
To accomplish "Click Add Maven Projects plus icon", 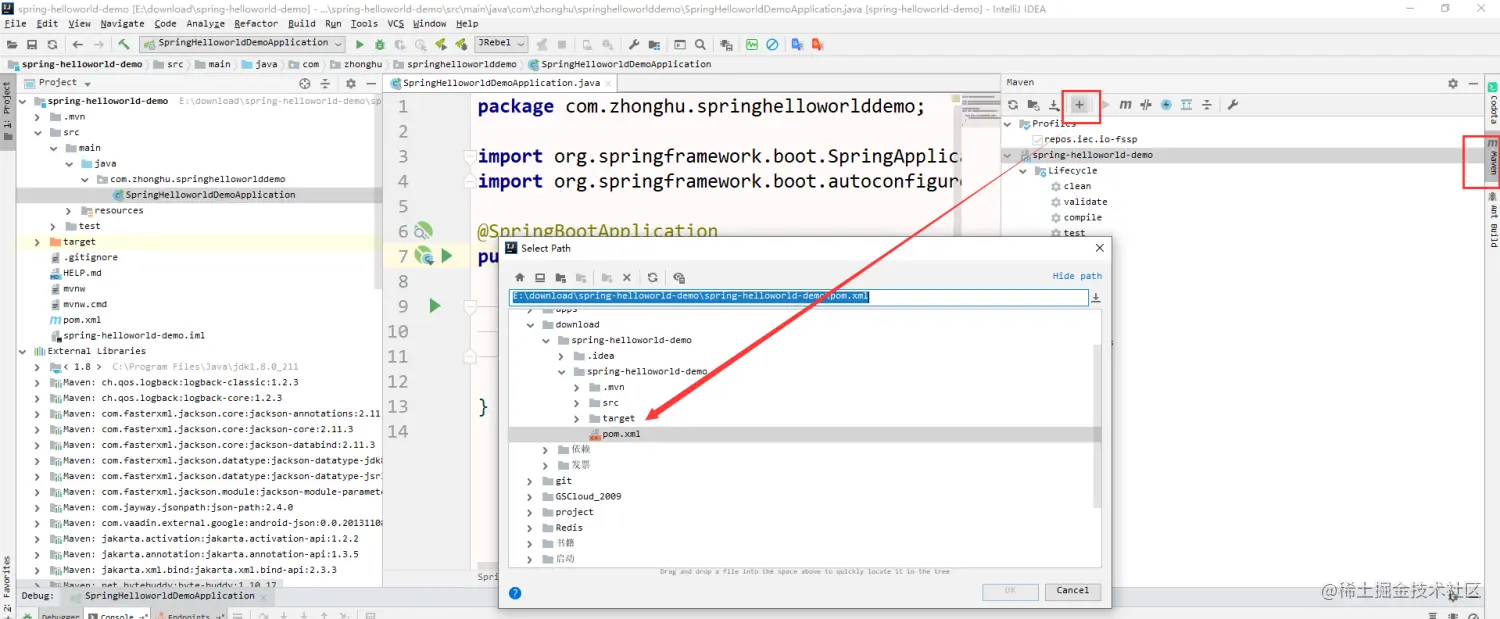I will click(x=1079, y=105).
